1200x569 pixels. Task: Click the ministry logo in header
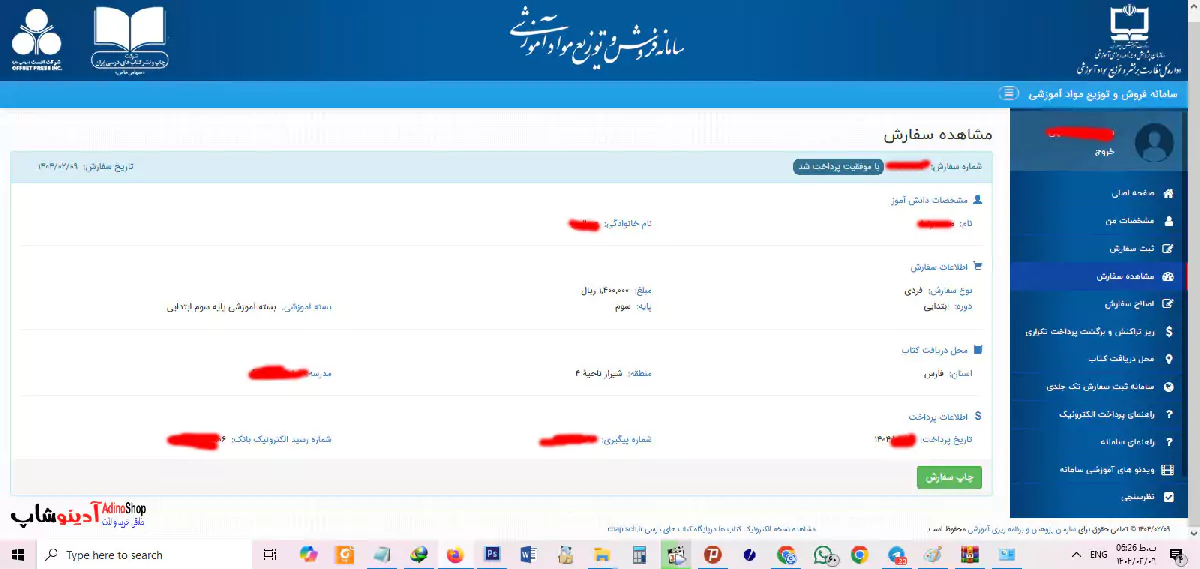point(1130,40)
